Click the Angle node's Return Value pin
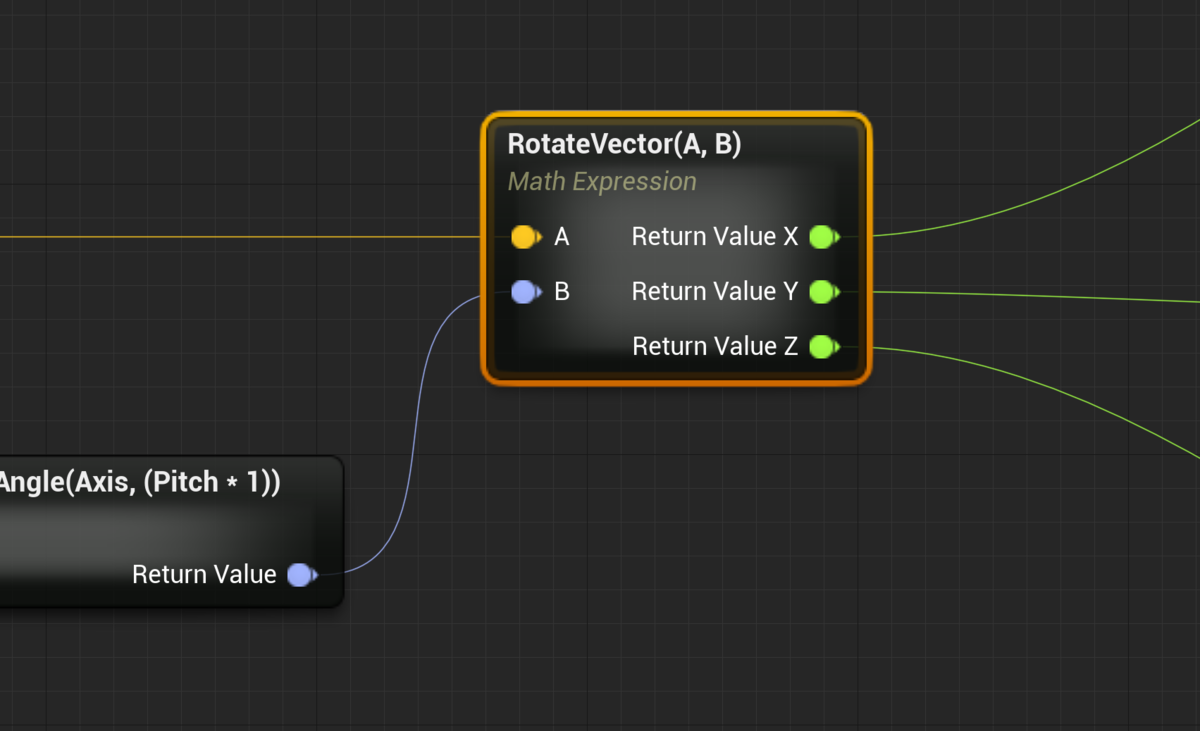 302,575
